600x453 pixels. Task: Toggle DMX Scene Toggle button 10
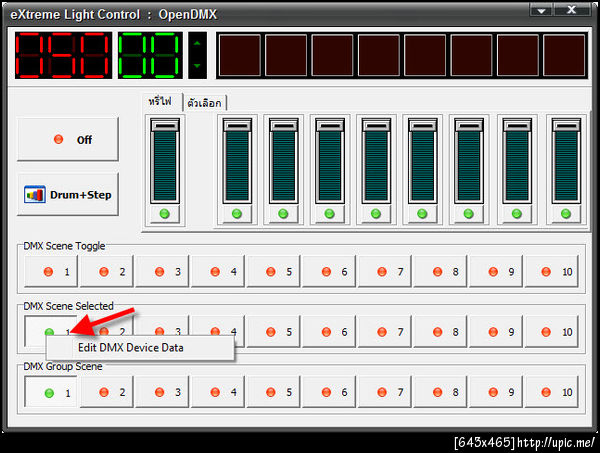click(551, 272)
